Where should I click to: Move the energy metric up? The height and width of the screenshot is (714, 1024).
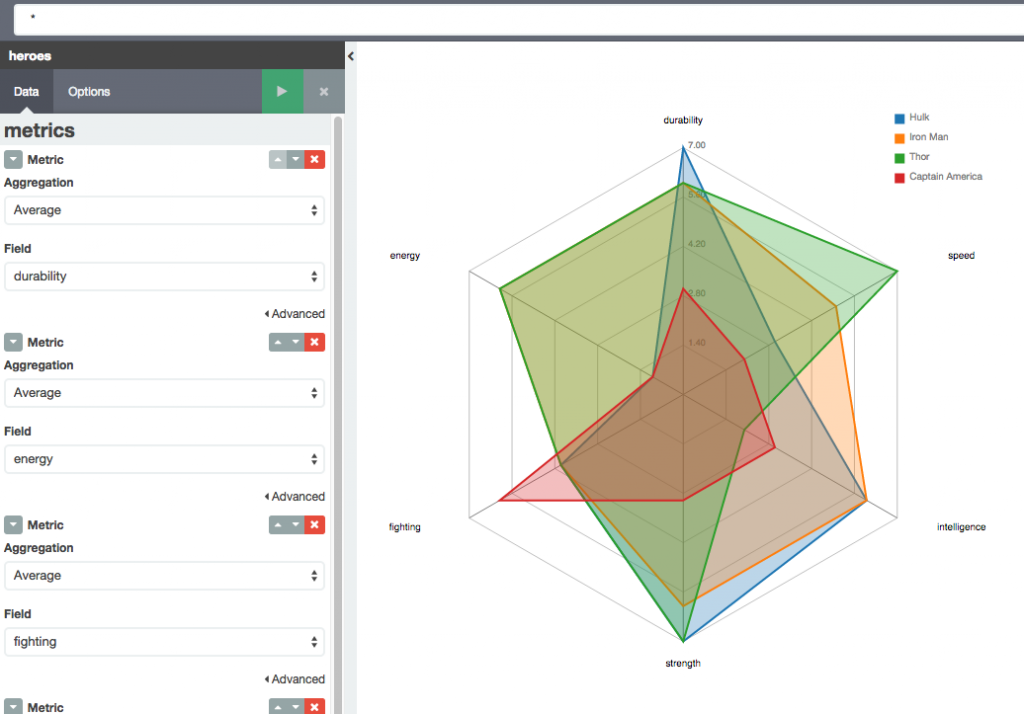(278, 342)
